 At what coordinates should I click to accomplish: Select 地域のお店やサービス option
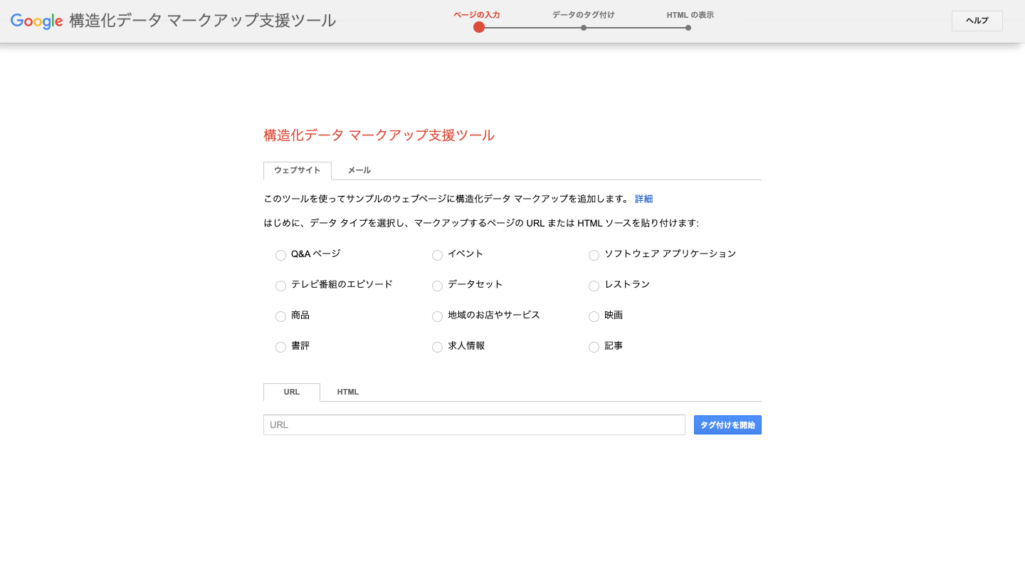click(437, 316)
